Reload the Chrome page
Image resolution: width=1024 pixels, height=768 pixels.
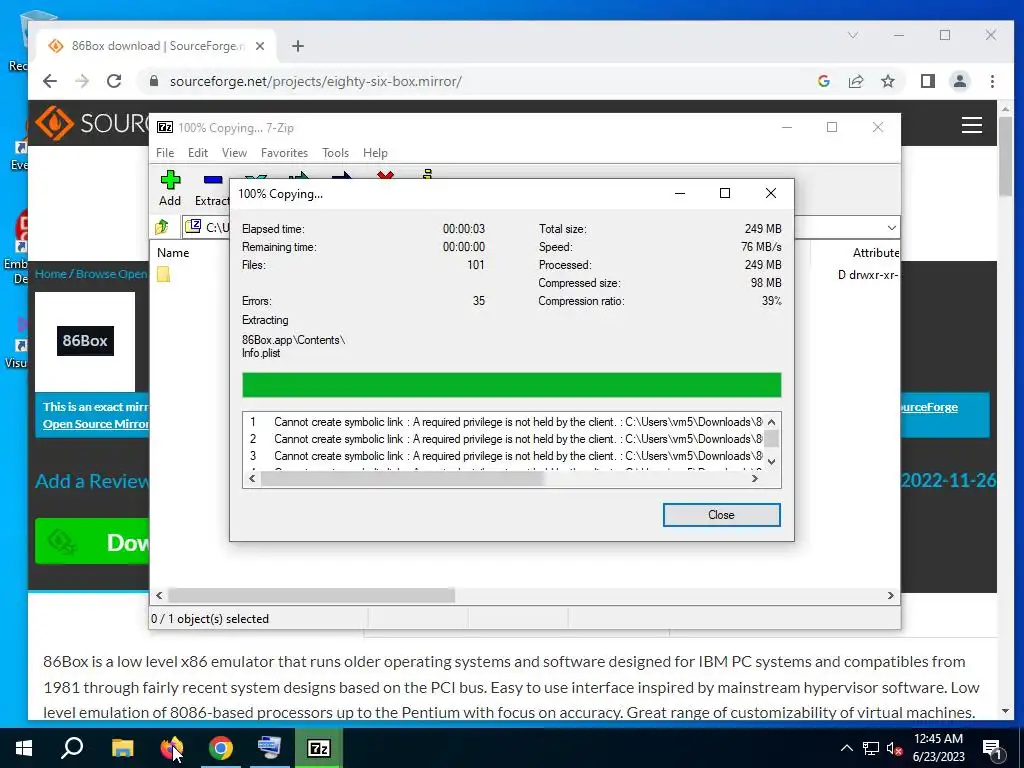[x=114, y=81]
